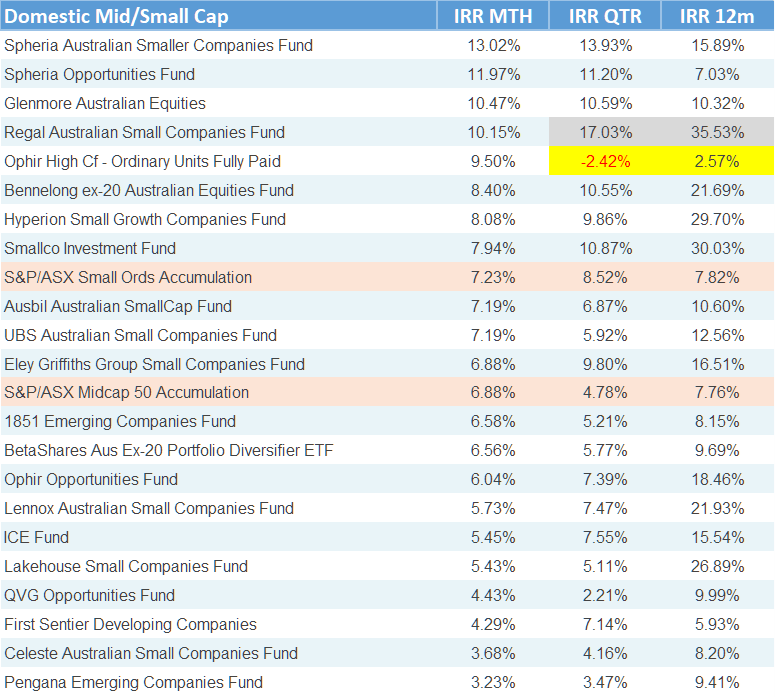Select Spheria Australian Smaller Companies Fund row

388,45
